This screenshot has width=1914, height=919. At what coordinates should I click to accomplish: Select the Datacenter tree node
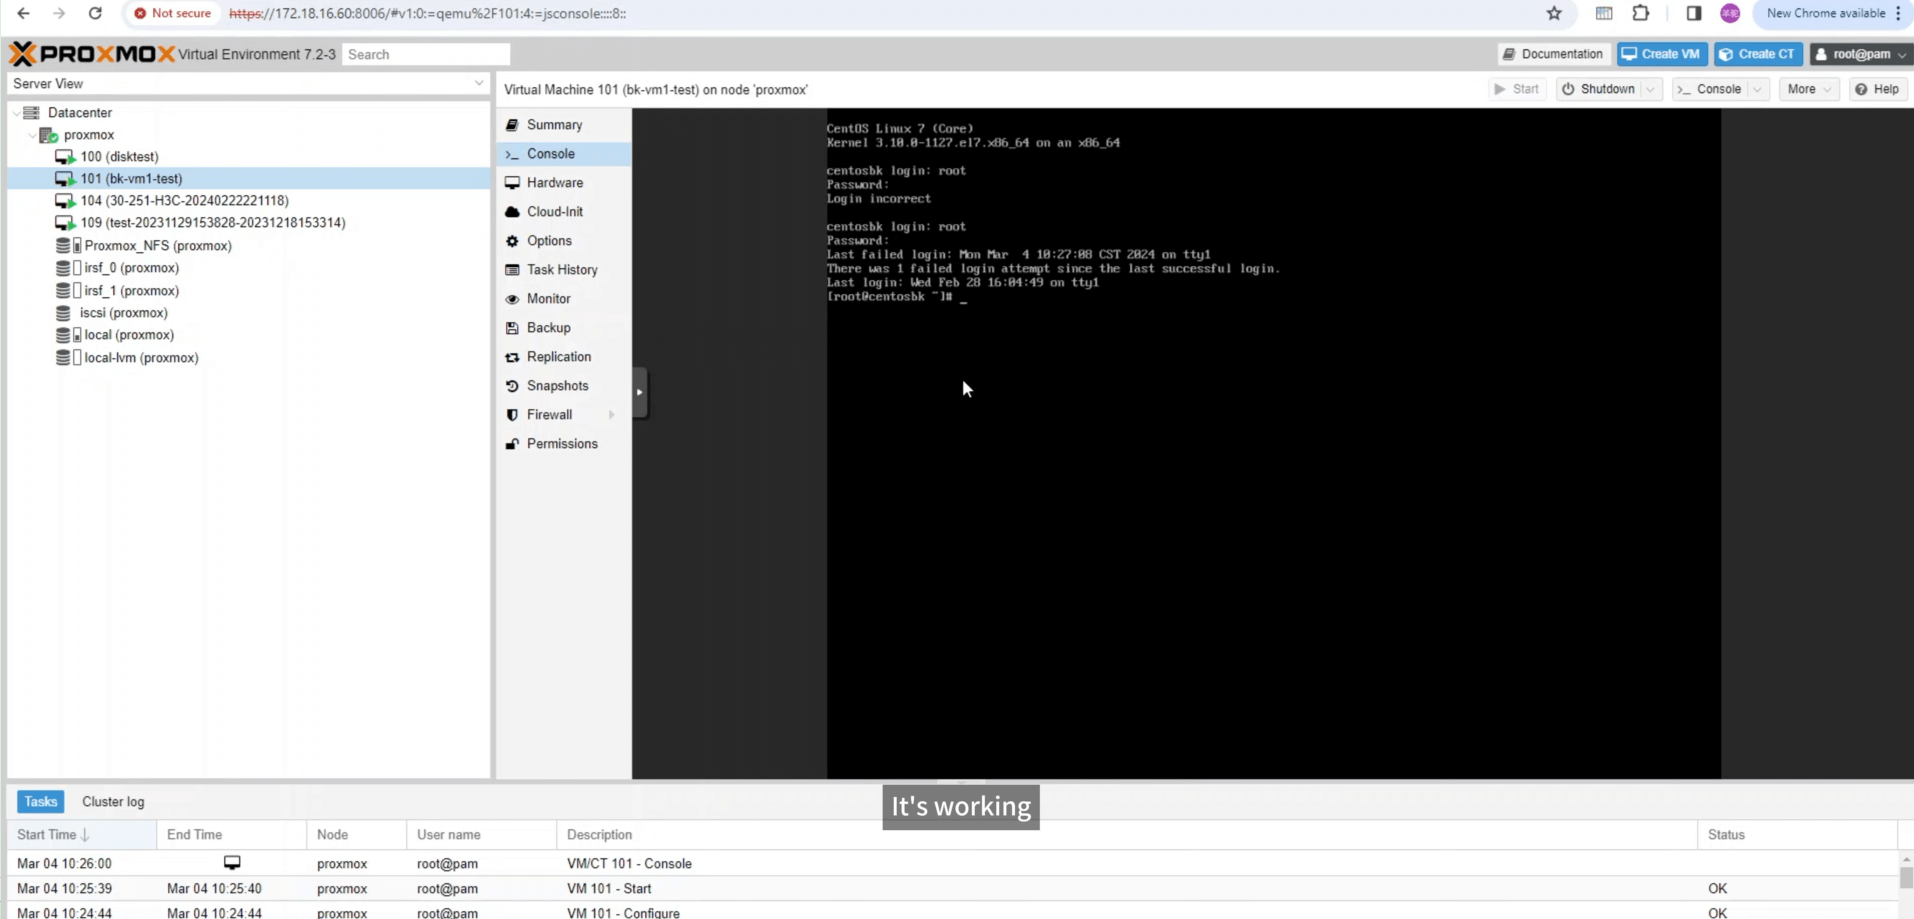[80, 113]
